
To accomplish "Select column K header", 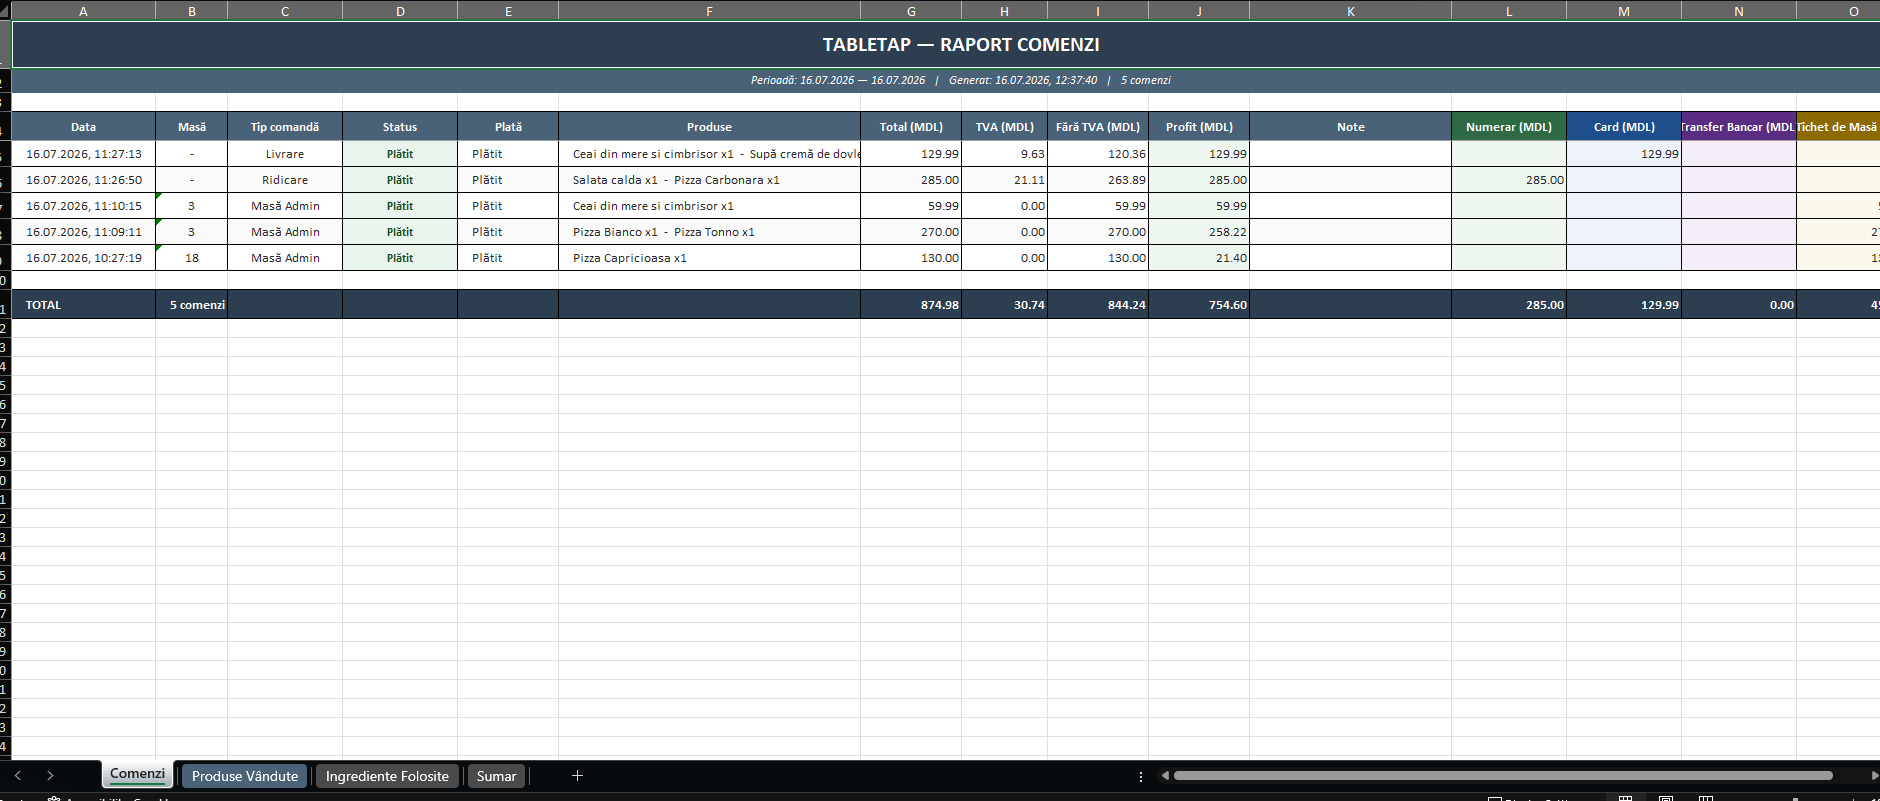I will pyautogui.click(x=1350, y=11).
